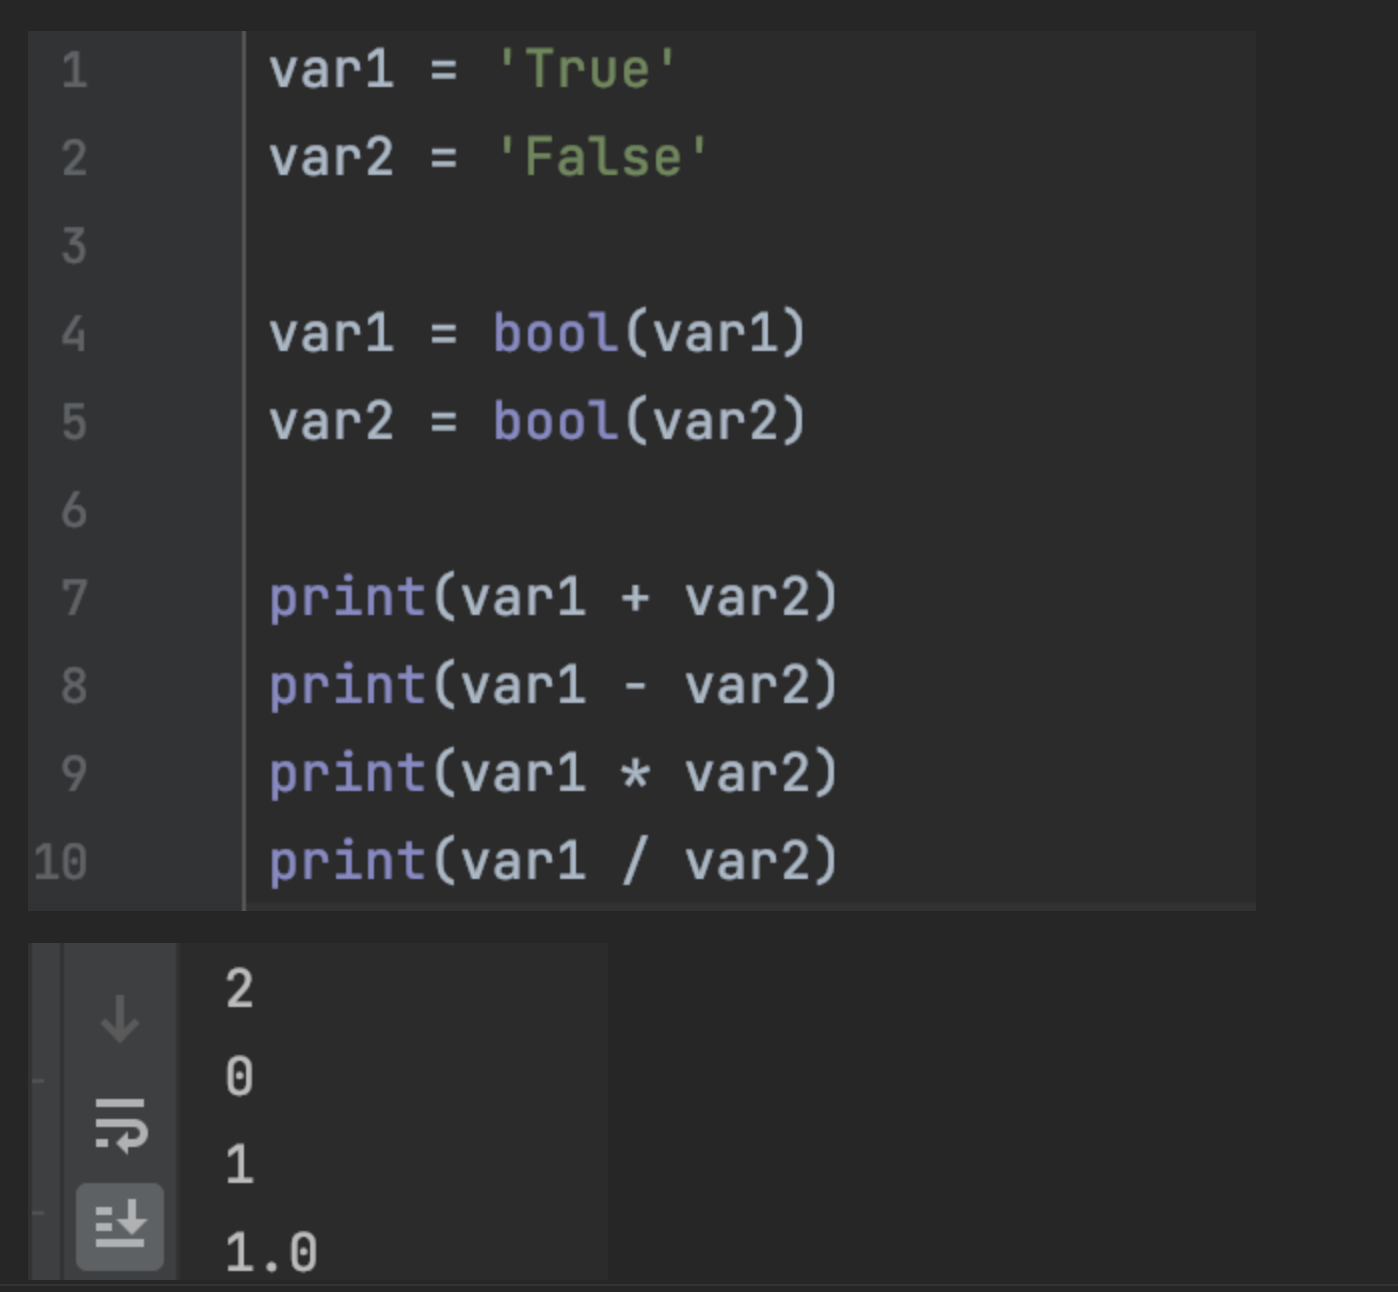Click the empty line 6 in editor
The image size is (1398, 1292).
pyautogui.click(x=750, y=510)
